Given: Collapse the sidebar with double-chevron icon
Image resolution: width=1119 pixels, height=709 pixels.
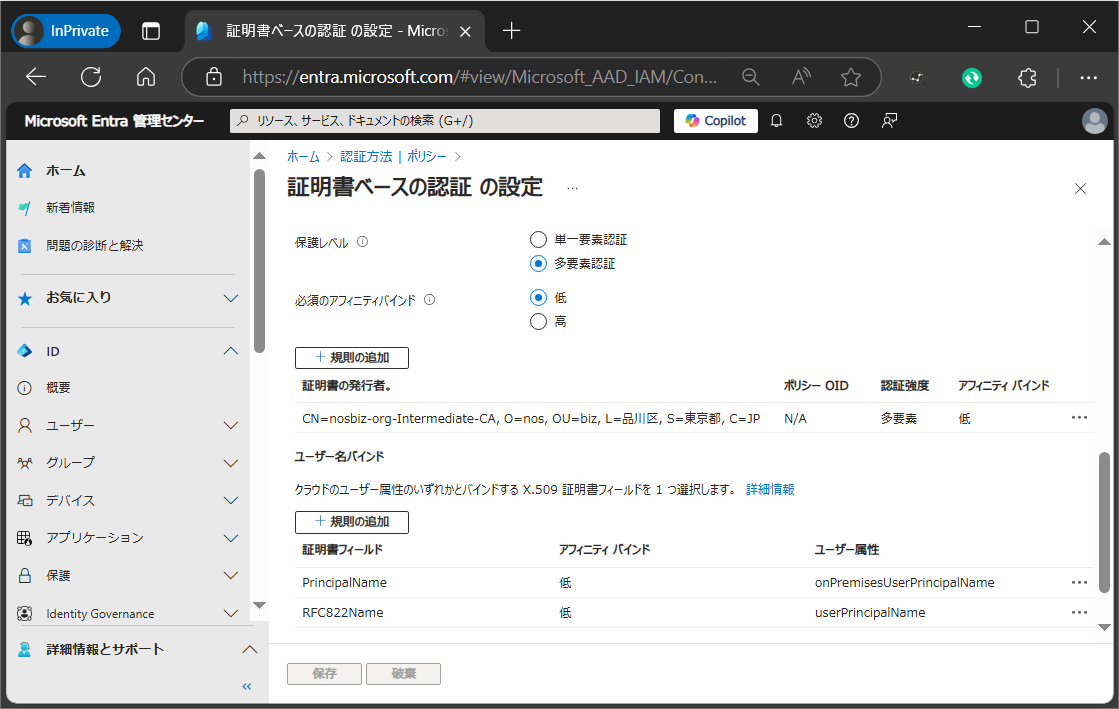Looking at the screenshot, I should point(247,686).
